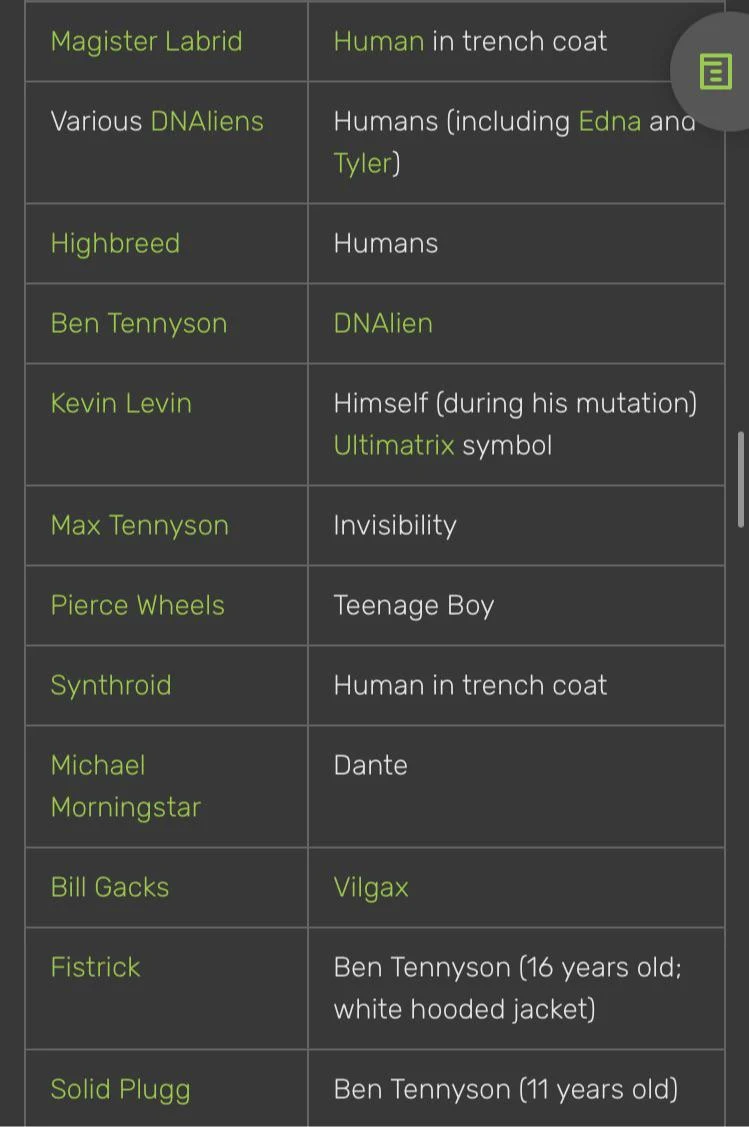749x1127 pixels.
Task: Select the Max Tennyson link
Action: (x=140, y=525)
